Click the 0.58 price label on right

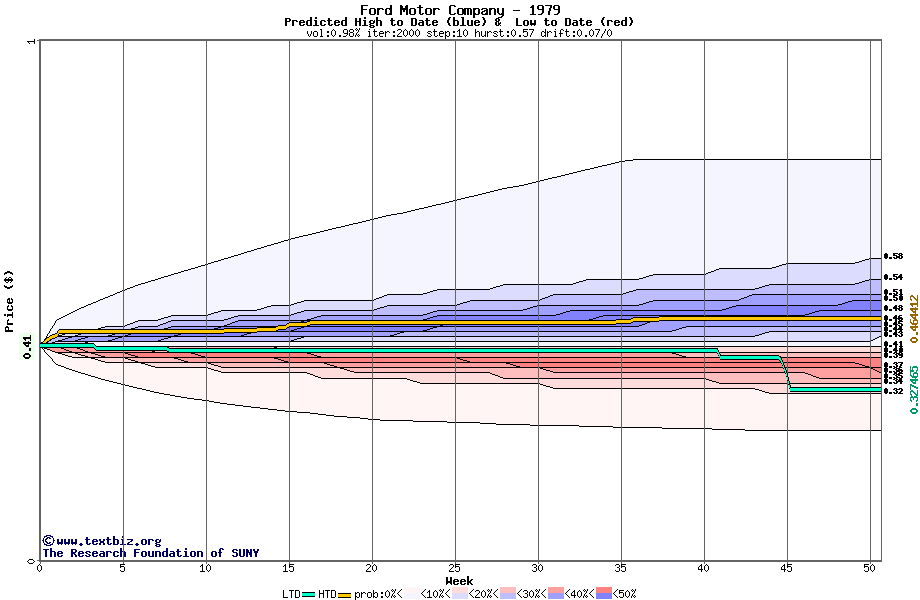893,256
